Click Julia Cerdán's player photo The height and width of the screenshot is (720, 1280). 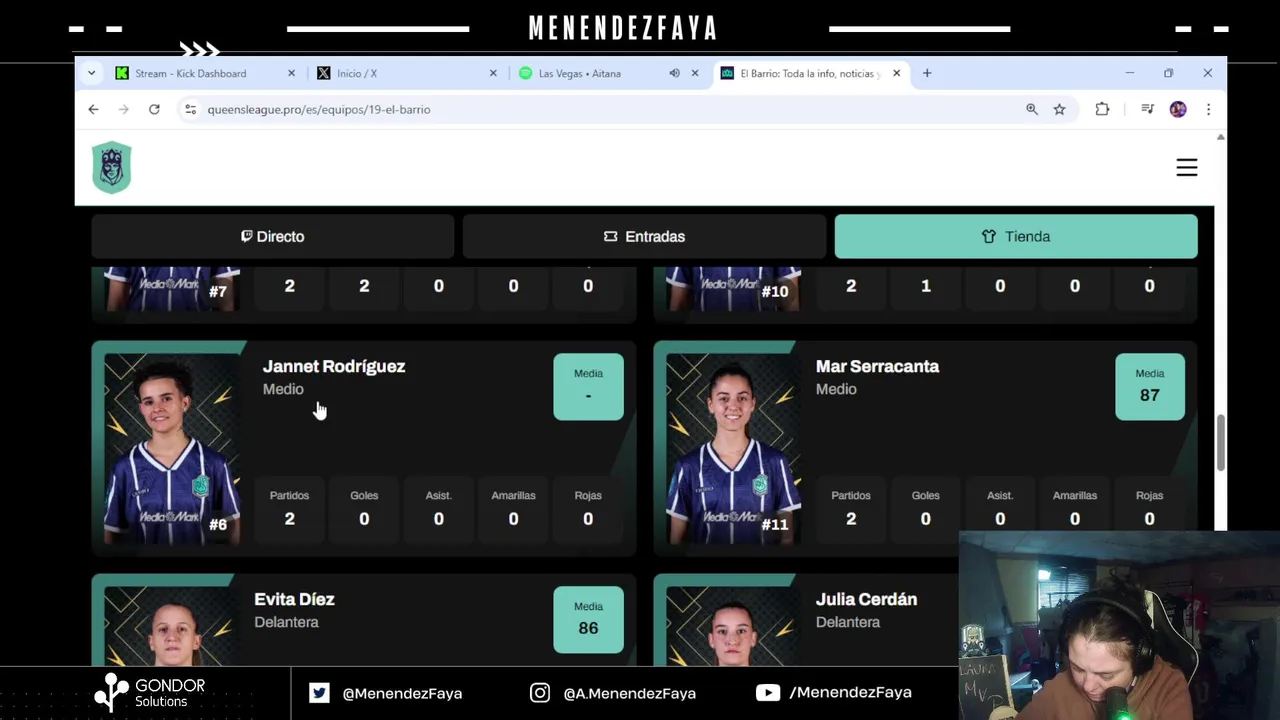pos(733,626)
